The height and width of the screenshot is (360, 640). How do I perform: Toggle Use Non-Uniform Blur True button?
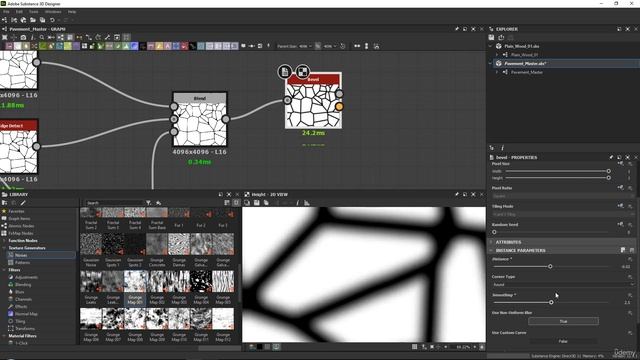[563, 321]
